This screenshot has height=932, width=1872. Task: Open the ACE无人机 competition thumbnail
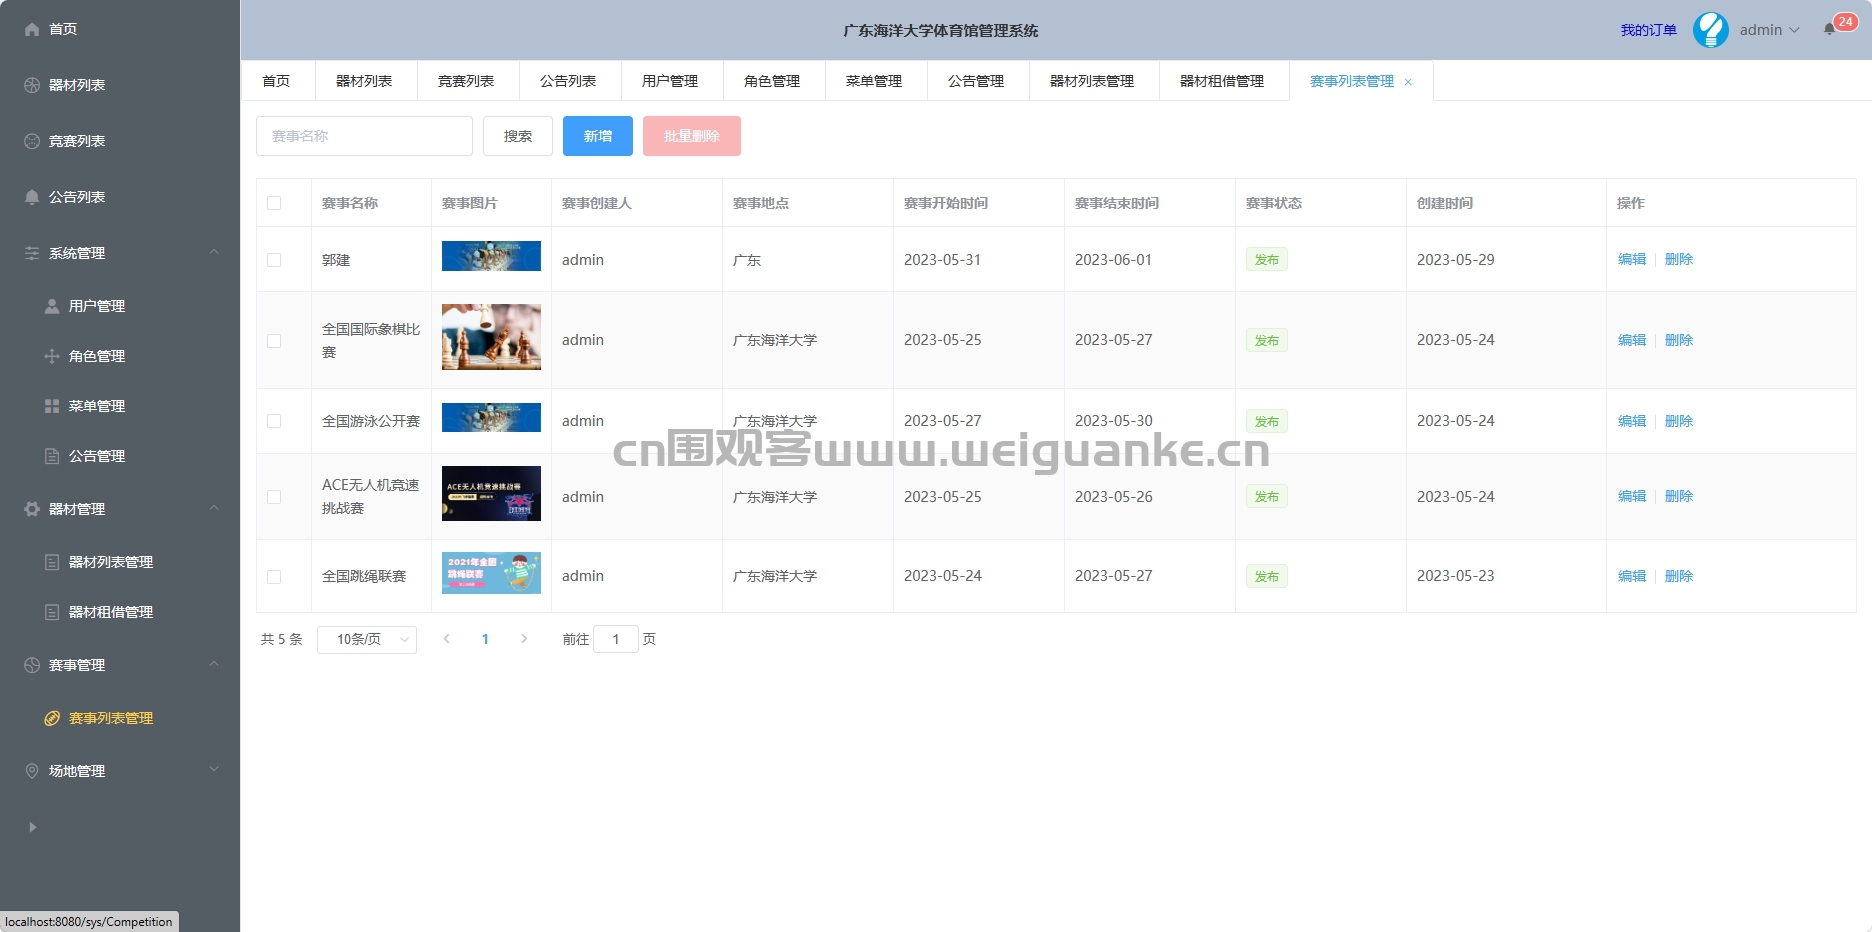(491, 493)
